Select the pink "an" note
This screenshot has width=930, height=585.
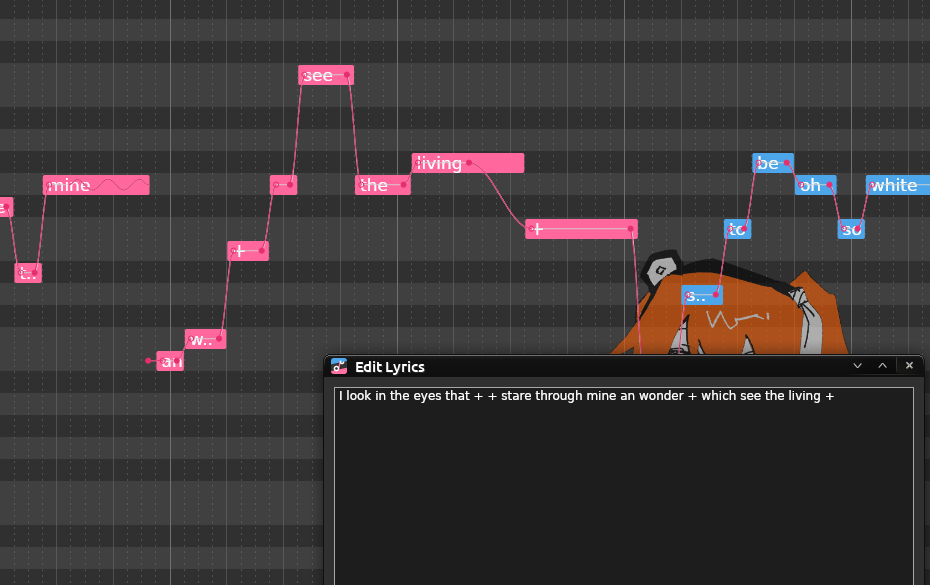(171, 361)
